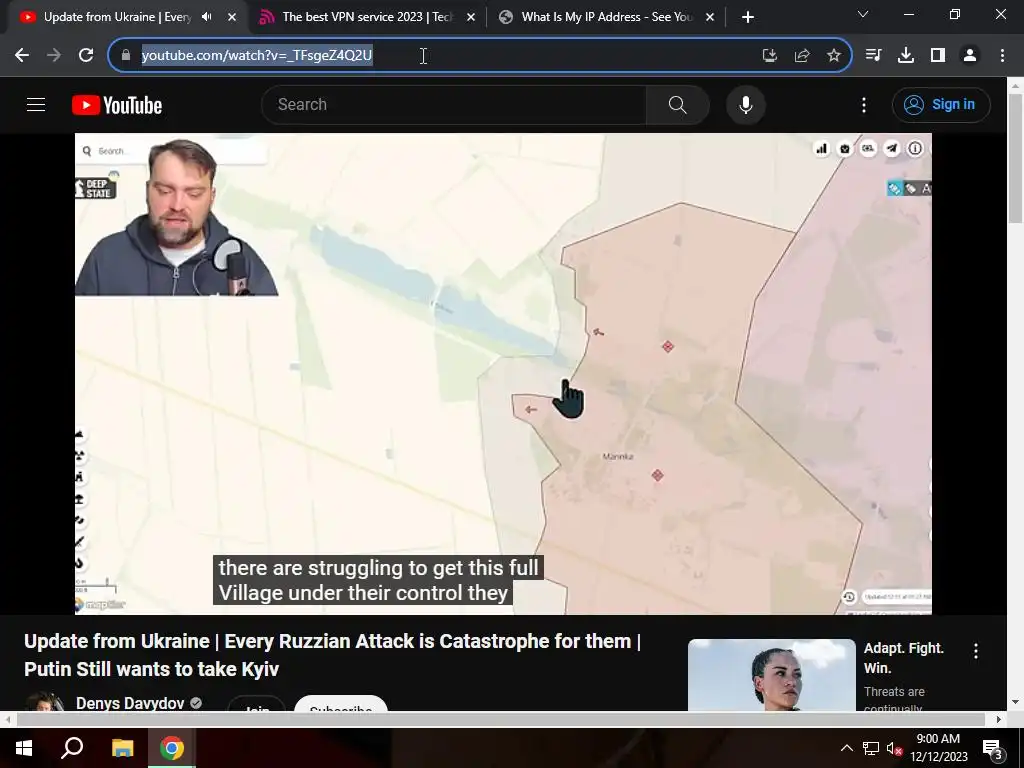Open a new browser tab
This screenshot has height=768, width=1024.
[748, 17]
